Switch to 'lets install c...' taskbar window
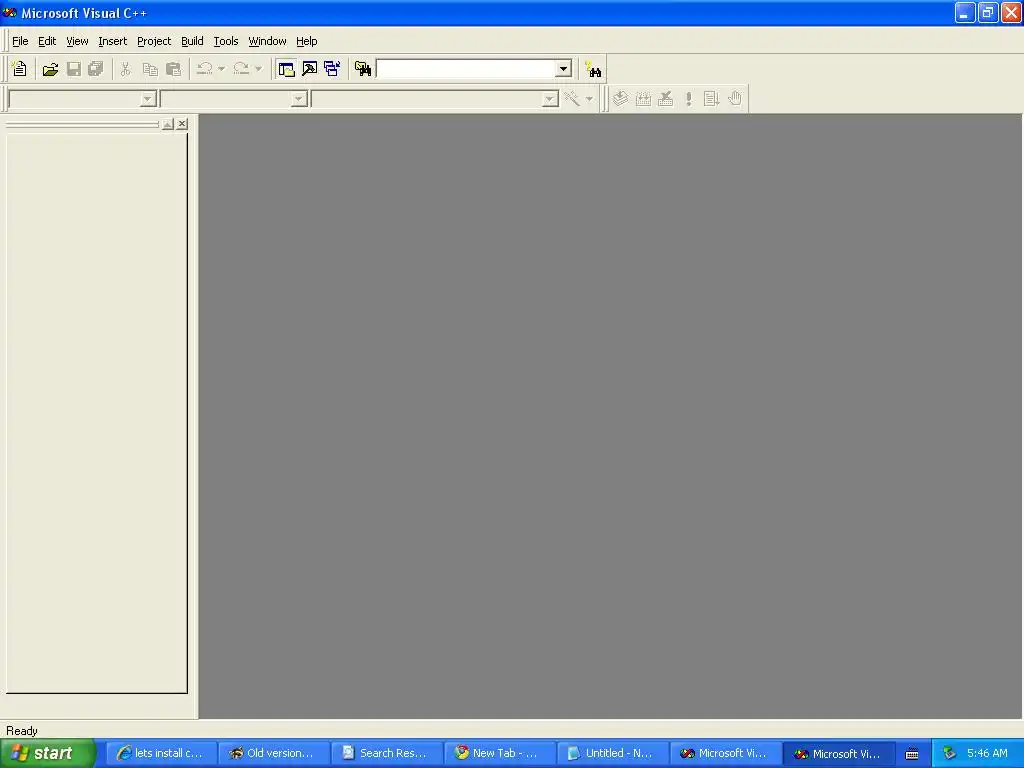 pyautogui.click(x=161, y=753)
